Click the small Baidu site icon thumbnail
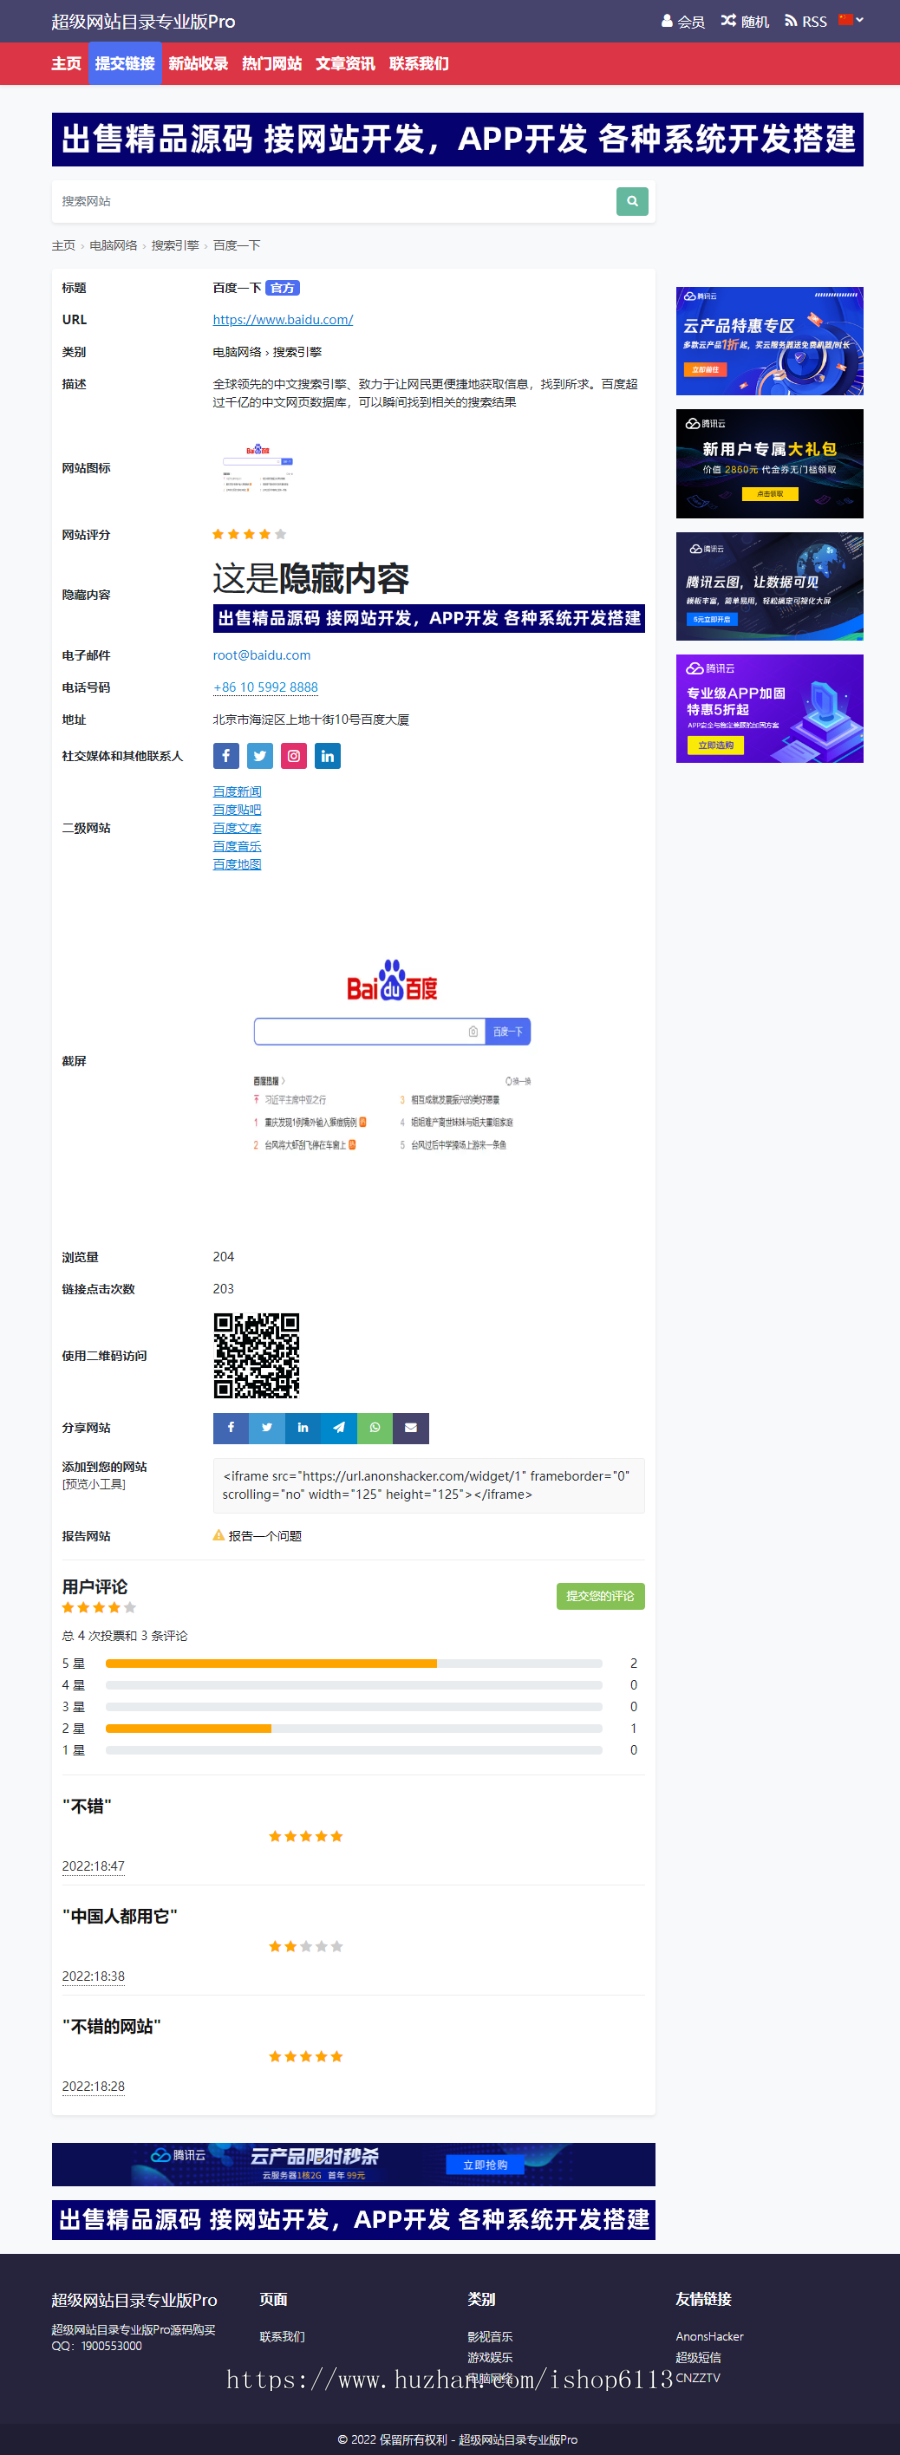Viewport: 900px width, 2455px height. click(258, 468)
